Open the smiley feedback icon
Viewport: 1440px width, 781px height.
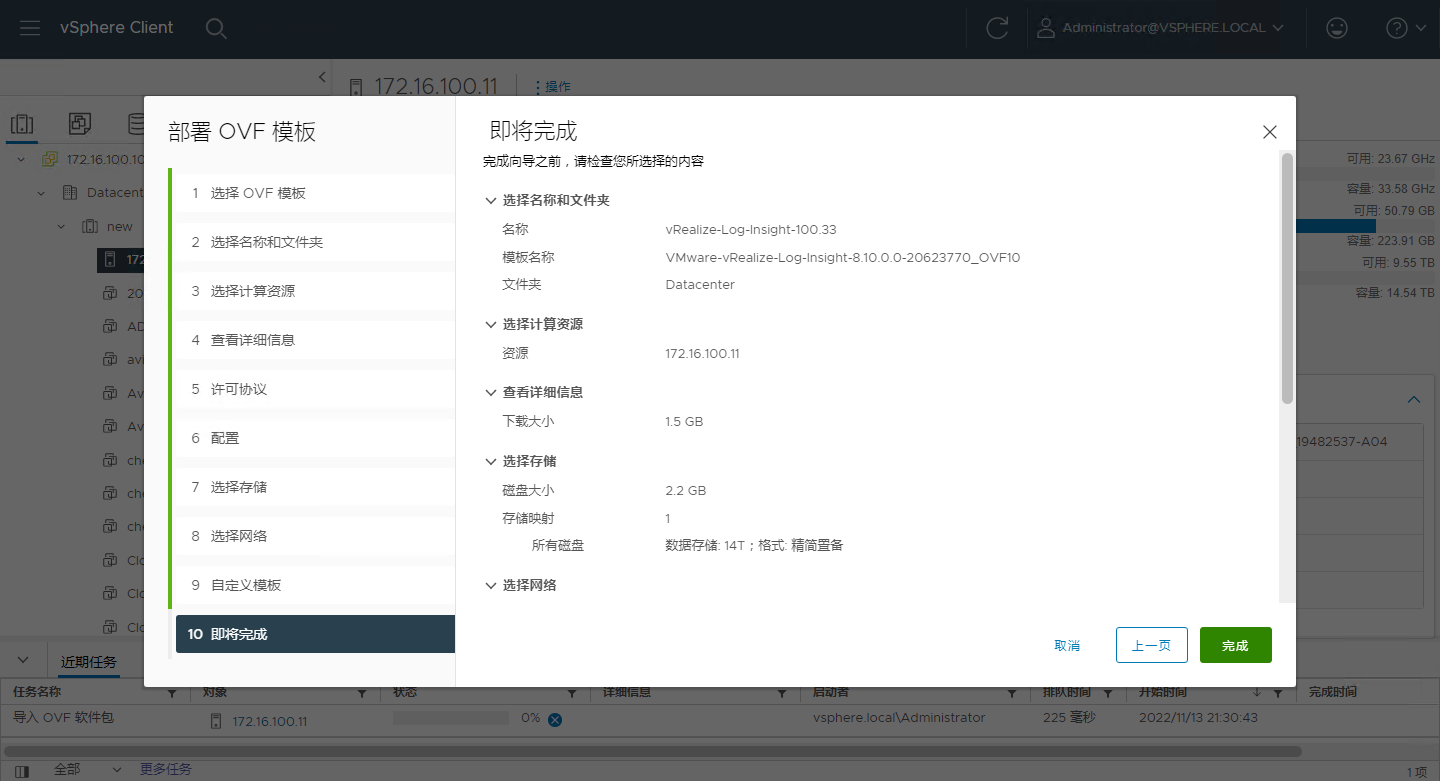coord(1336,28)
